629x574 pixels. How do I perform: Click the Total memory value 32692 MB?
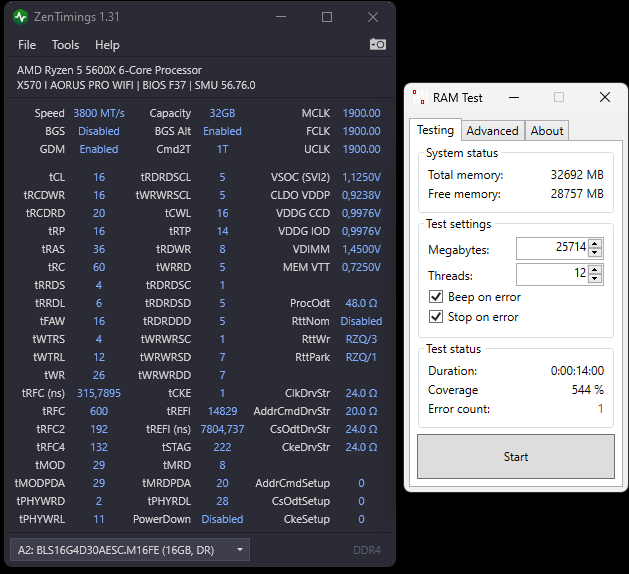click(x=577, y=174)
